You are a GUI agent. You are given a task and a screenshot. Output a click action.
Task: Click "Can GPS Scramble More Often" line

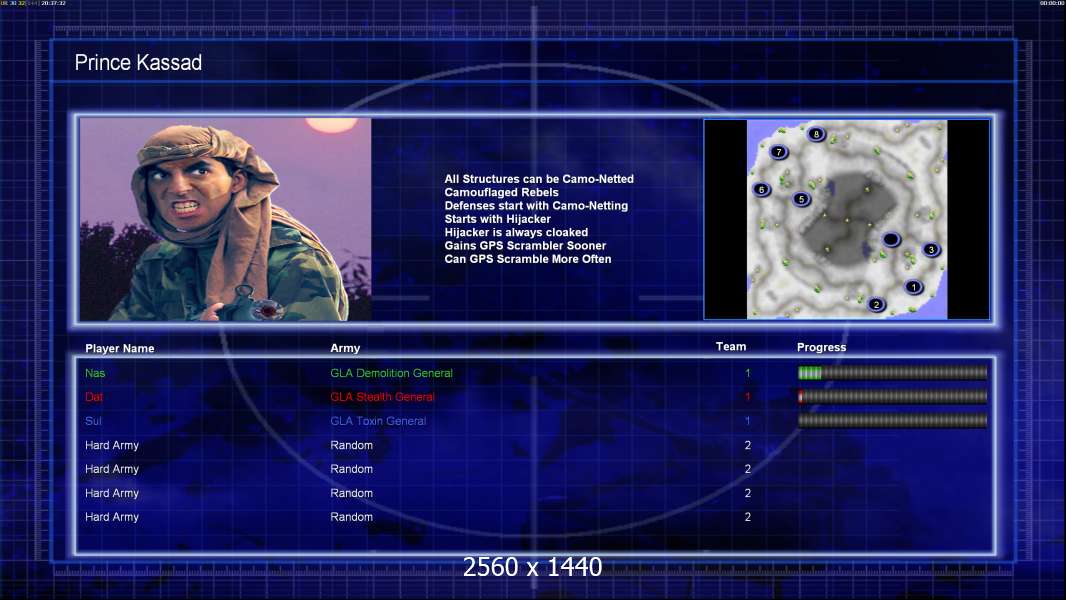(528, 259)
